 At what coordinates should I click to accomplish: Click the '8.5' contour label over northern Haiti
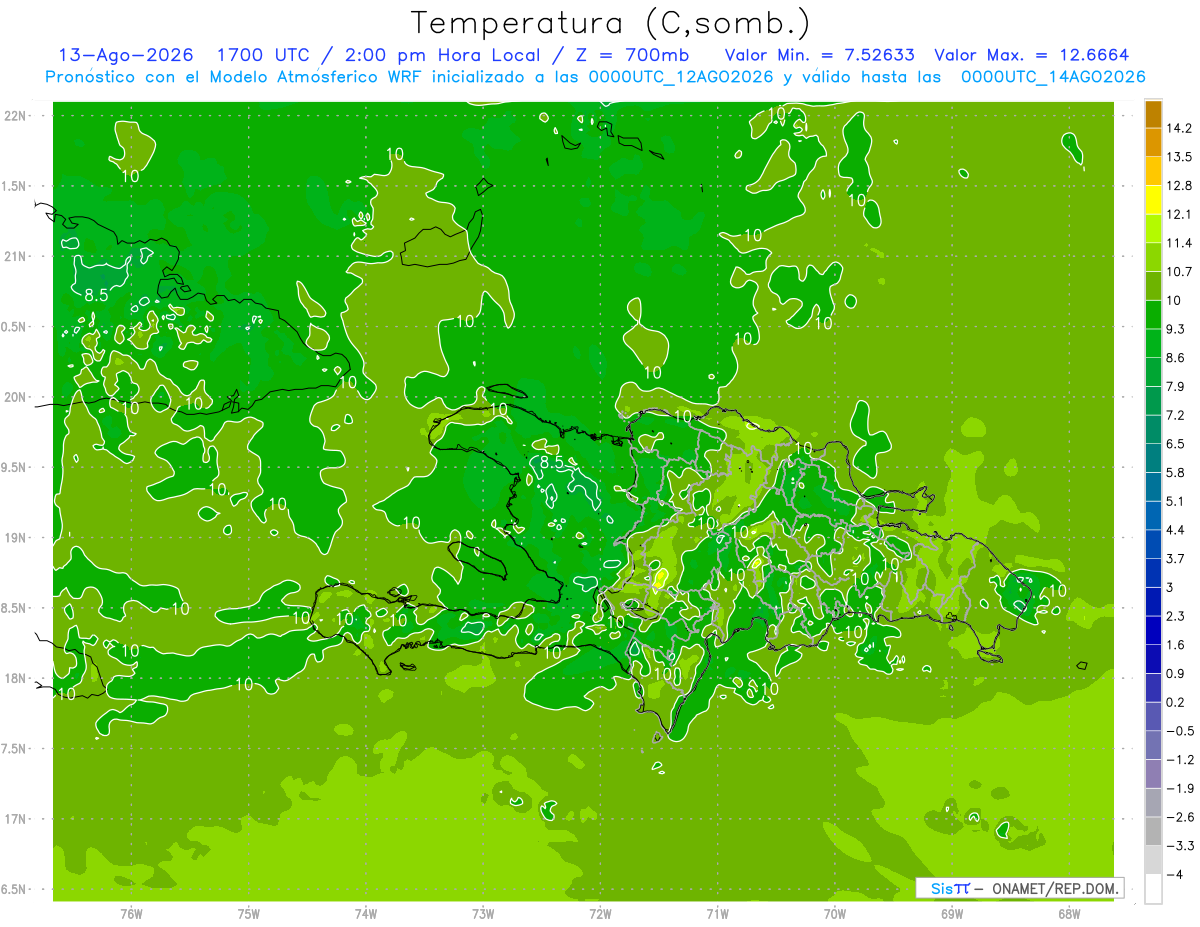552,462
